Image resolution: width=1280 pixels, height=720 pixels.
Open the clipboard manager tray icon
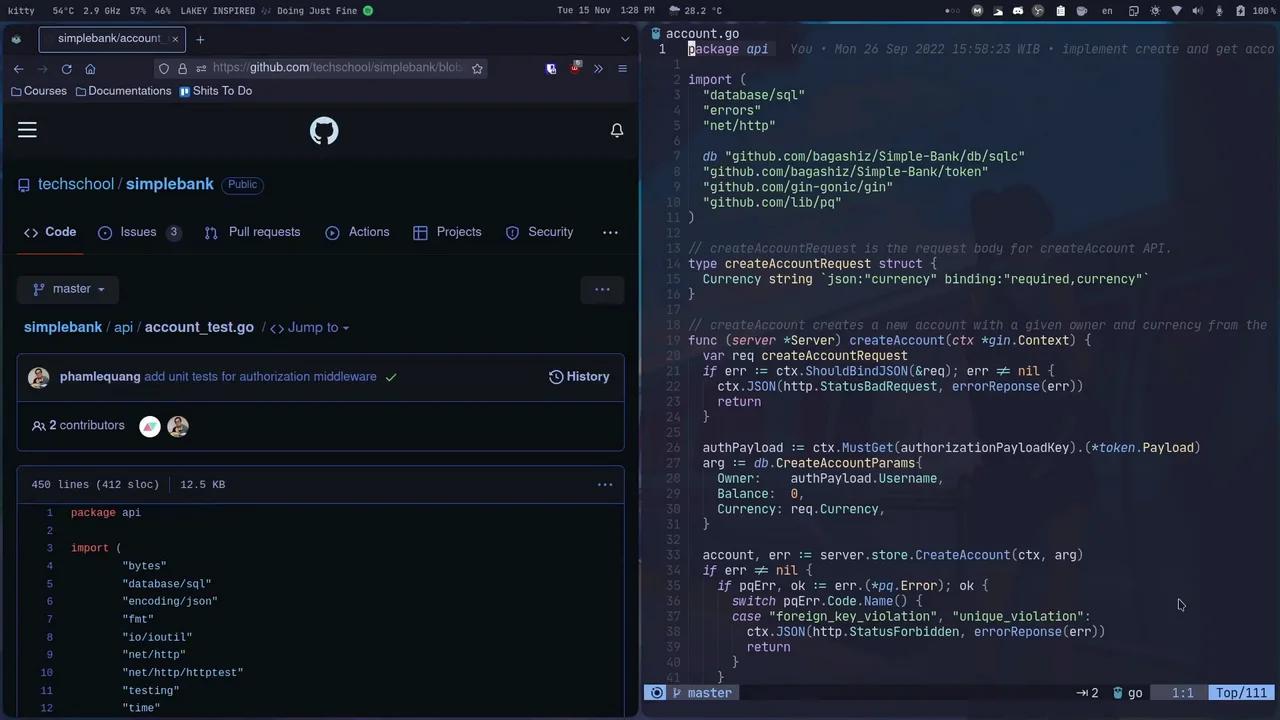tap(1061, 10)
